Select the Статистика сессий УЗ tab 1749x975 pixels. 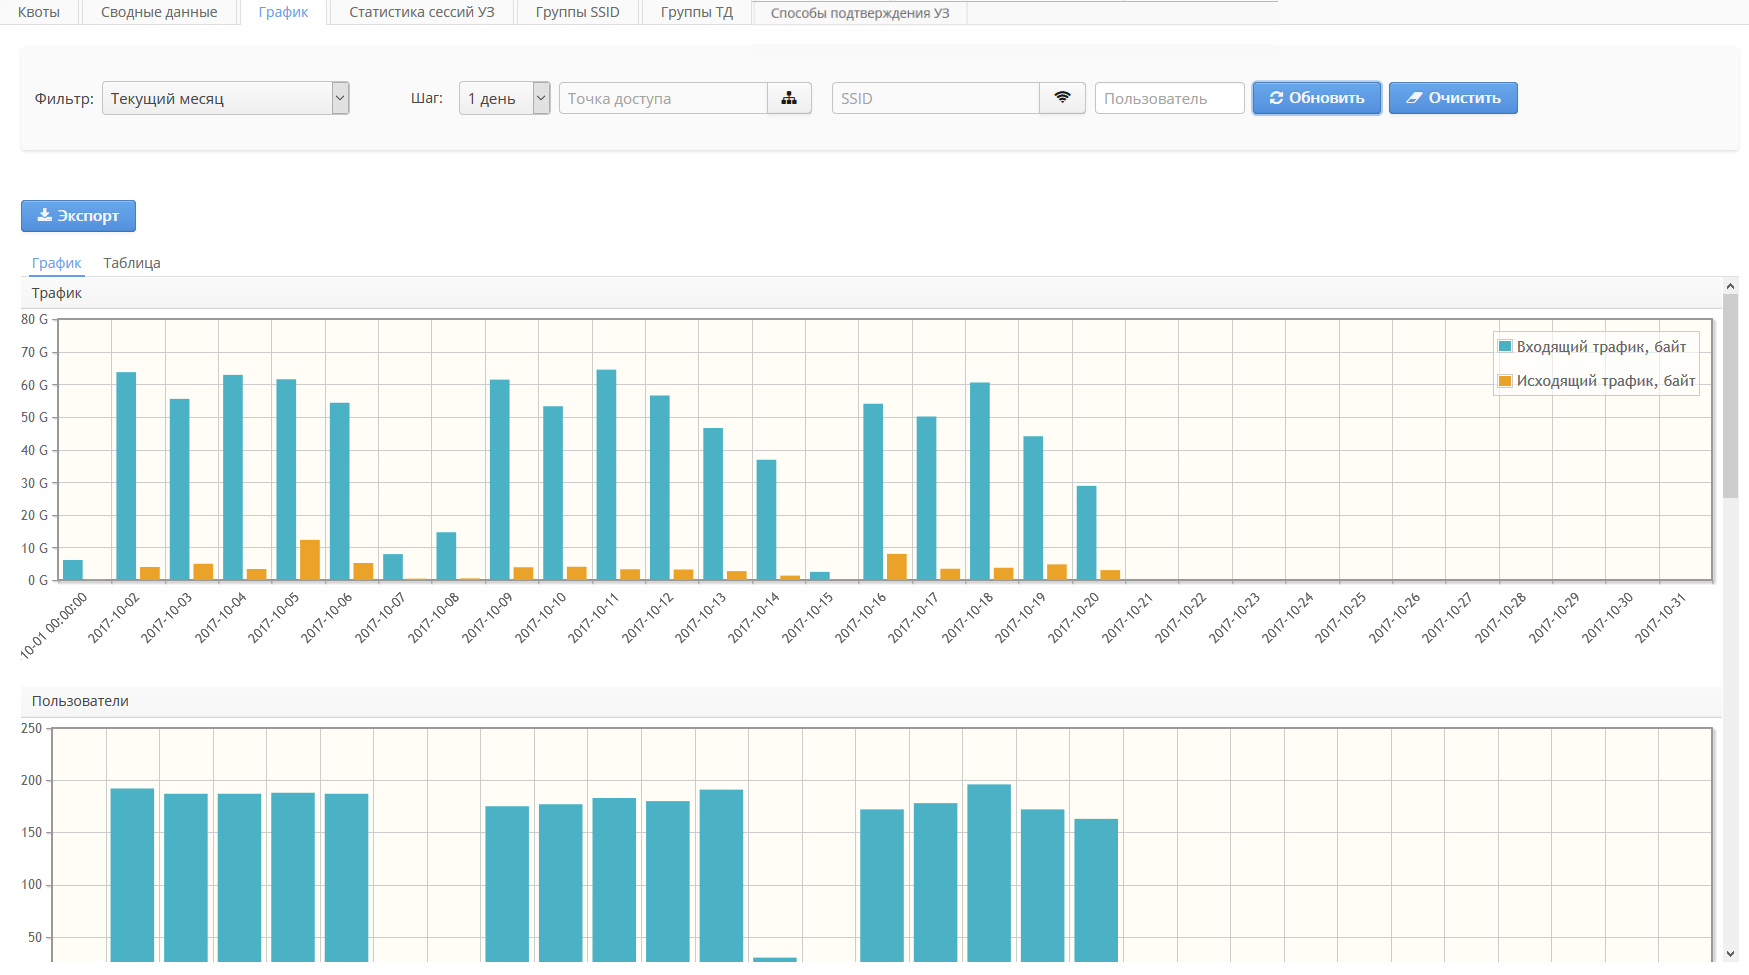pos(421,12)
